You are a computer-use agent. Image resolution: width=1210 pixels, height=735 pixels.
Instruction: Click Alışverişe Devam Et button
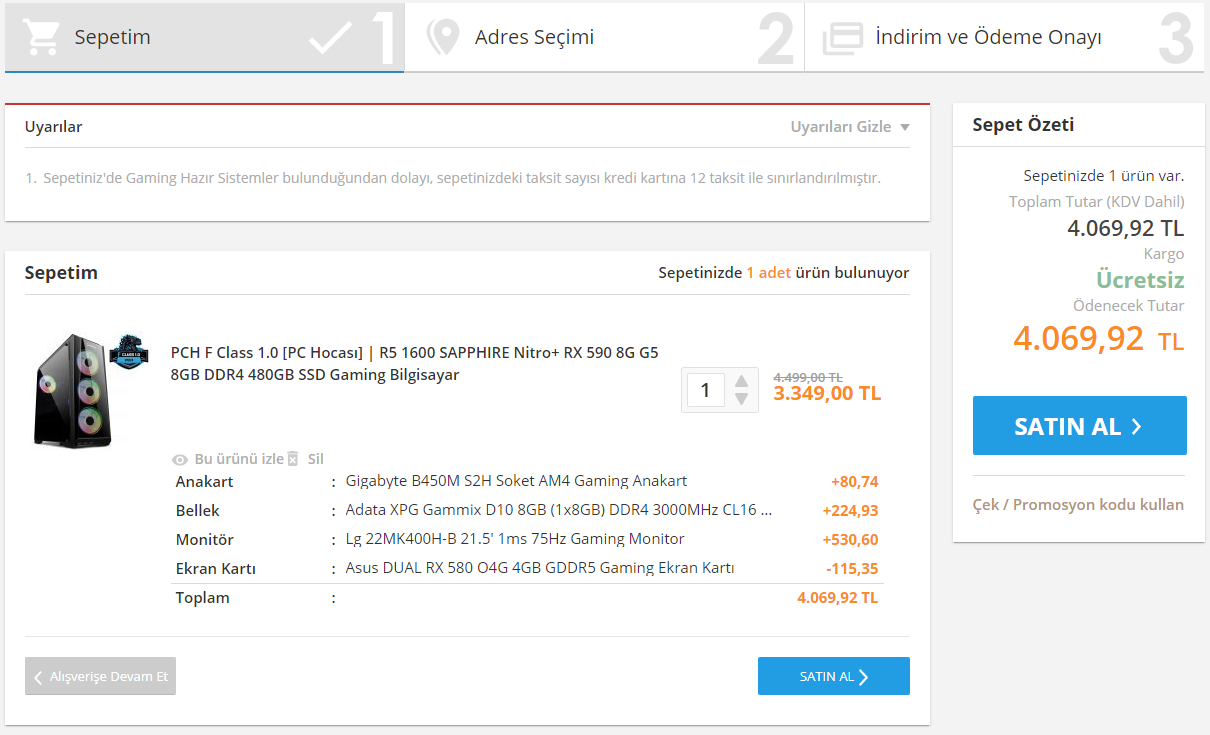[100, 676]
